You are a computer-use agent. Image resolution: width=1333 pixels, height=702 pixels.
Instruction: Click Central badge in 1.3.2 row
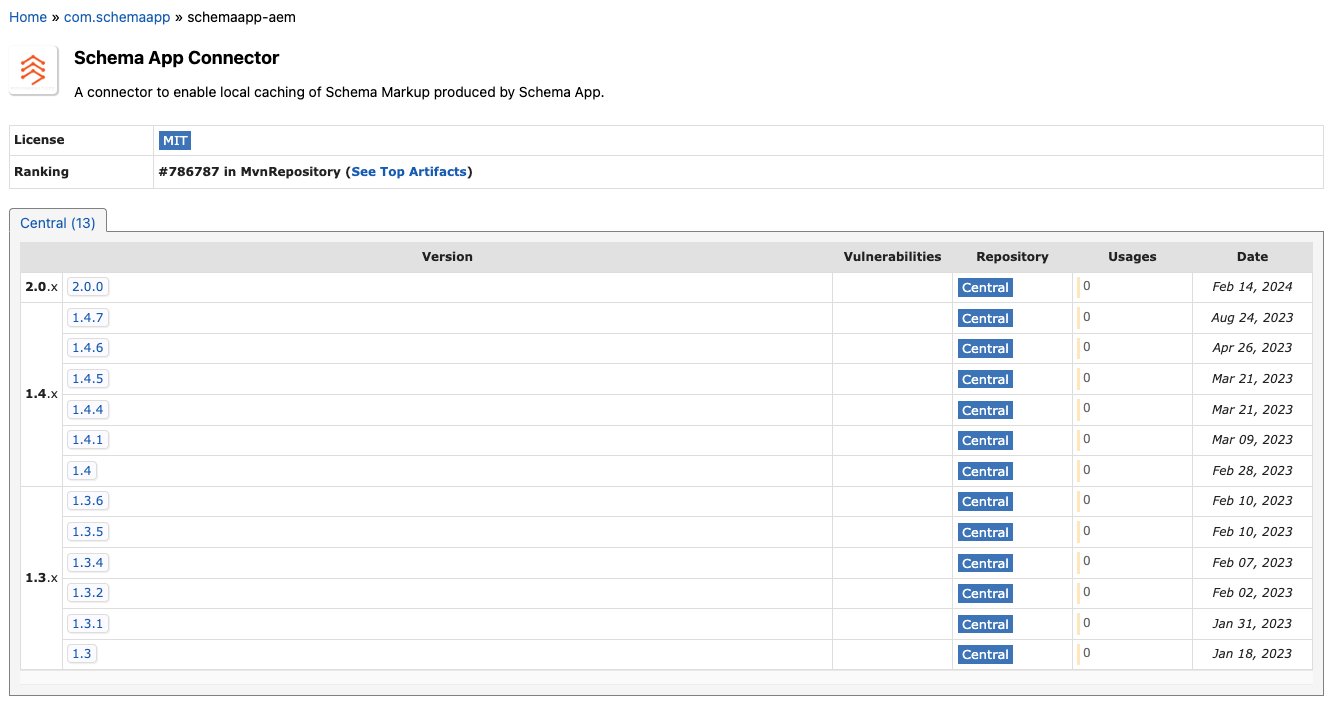[x=985, y=594]
